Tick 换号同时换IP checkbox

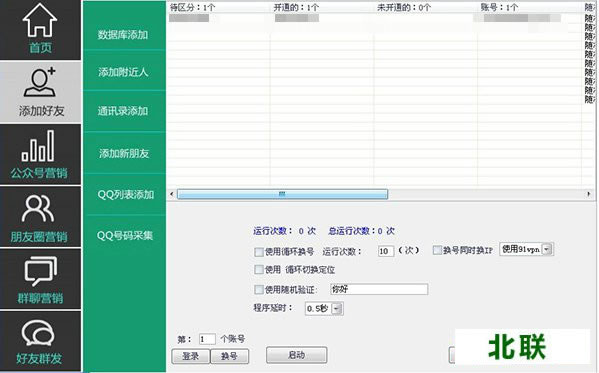pos(437,250)
